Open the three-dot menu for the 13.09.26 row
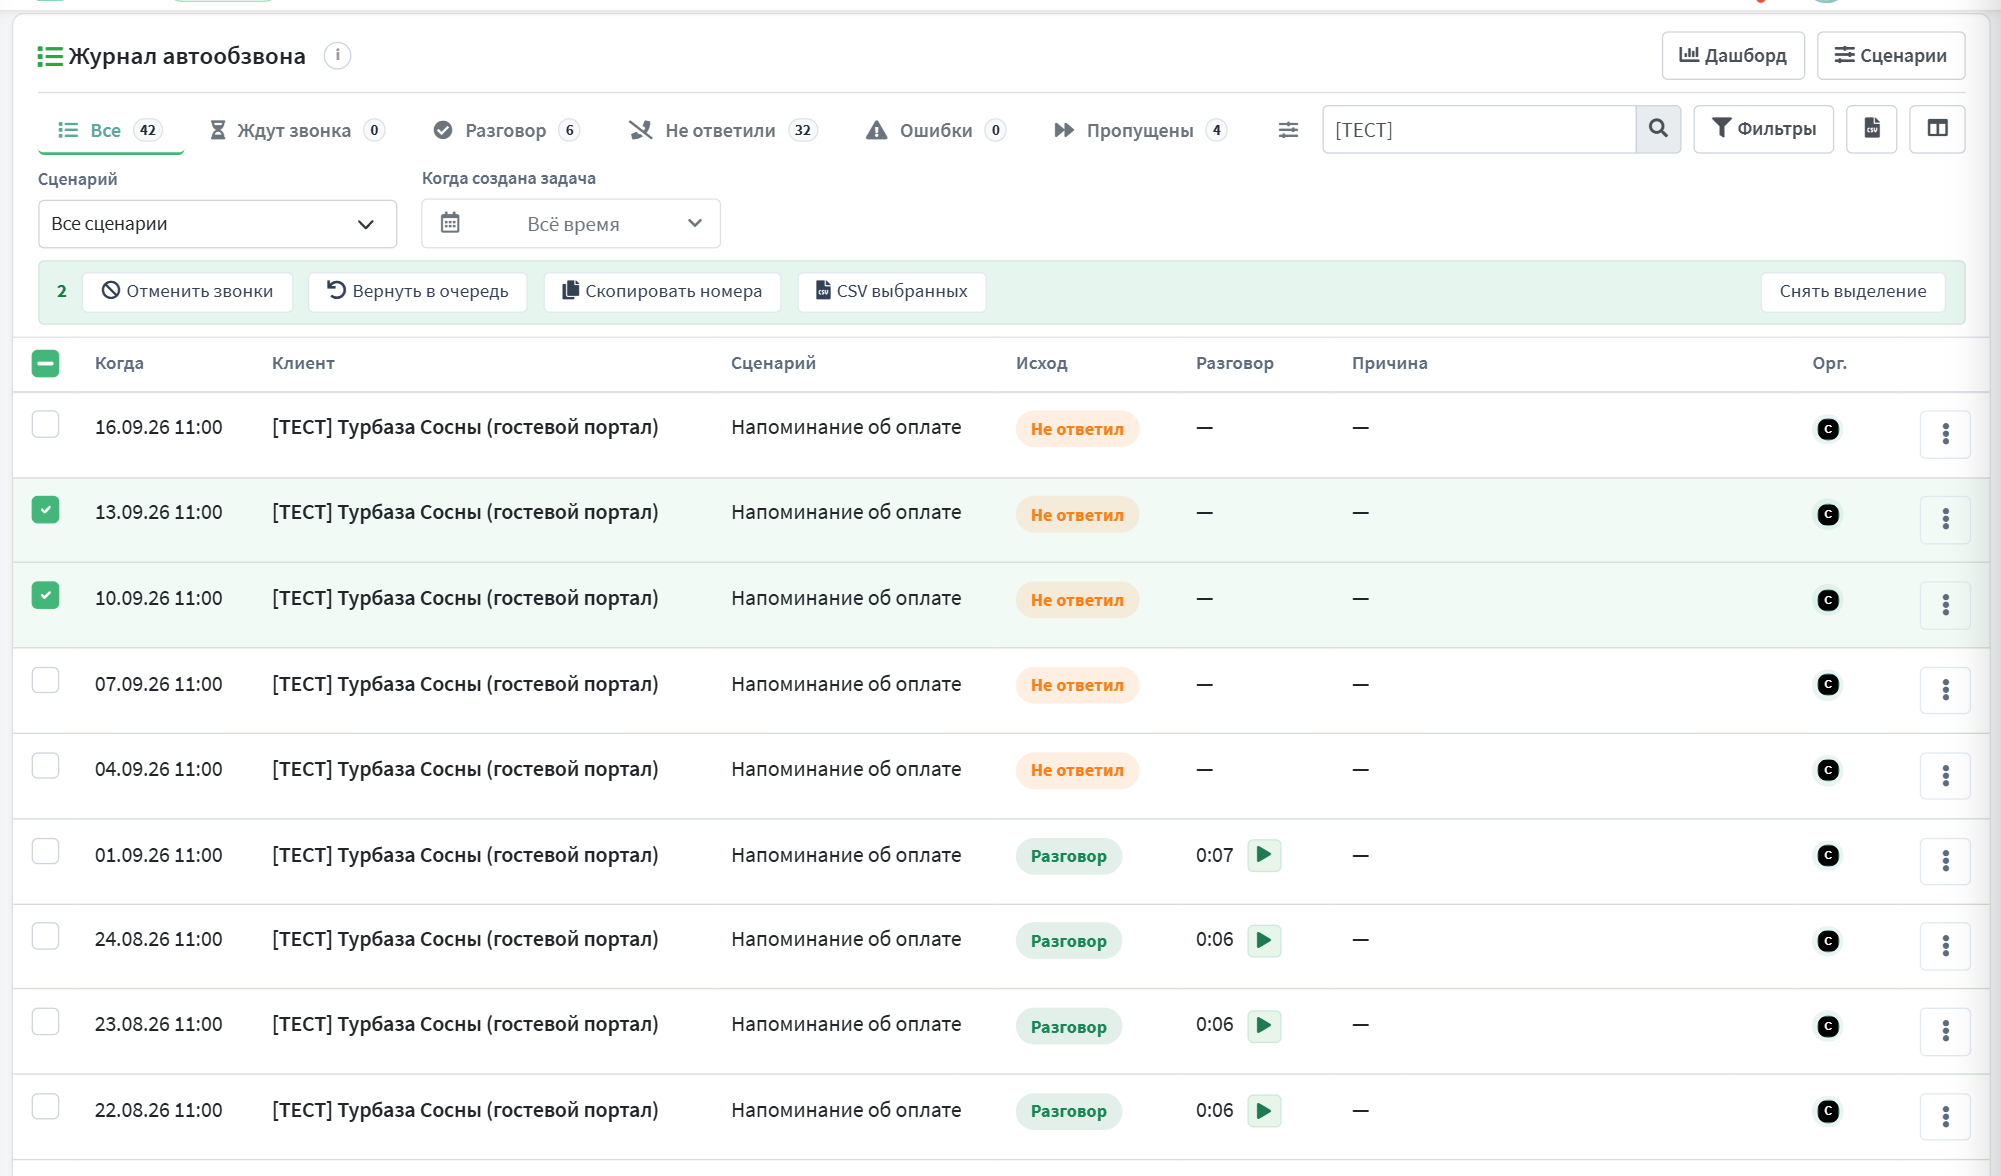Viewport: 2001px width, 1176px height. tap(1945, 519)
